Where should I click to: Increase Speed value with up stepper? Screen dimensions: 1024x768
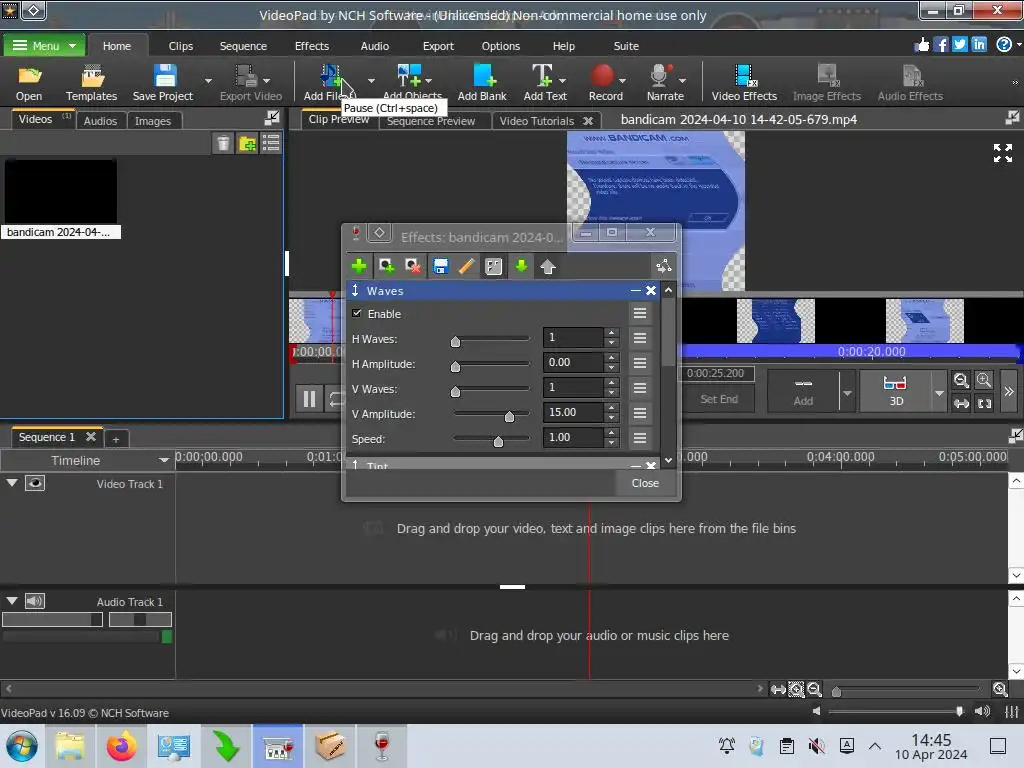click(611, 432)
